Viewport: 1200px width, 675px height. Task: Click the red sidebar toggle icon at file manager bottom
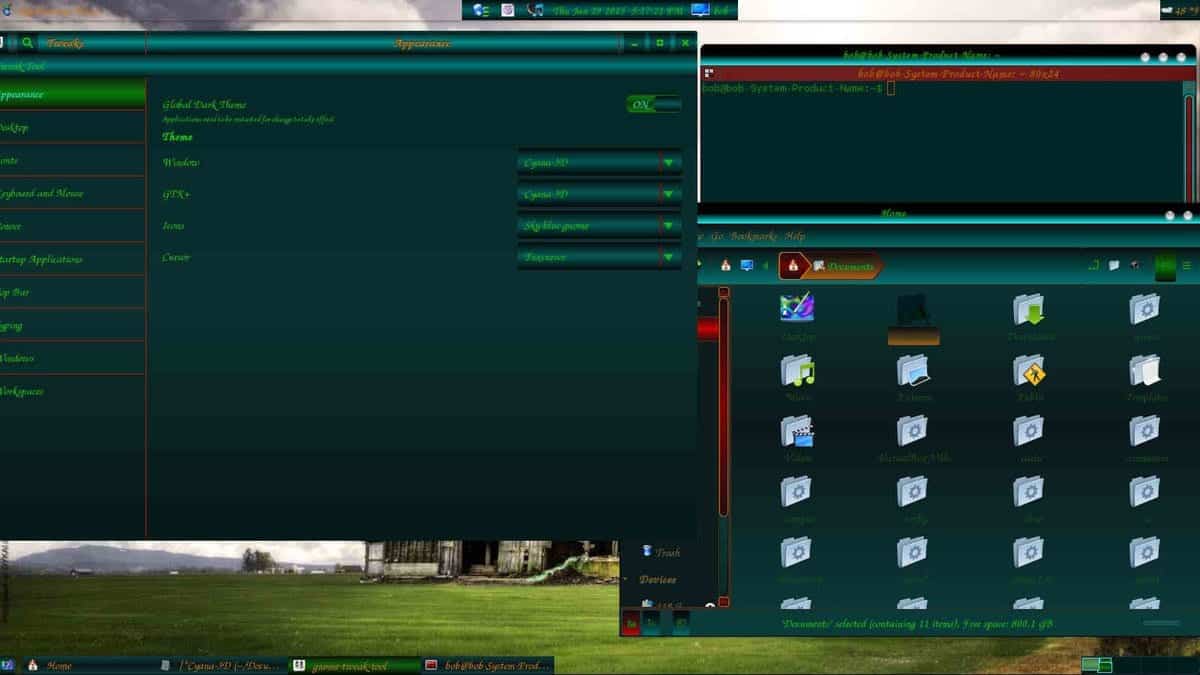pyautogui.click(x=631, y=621)
